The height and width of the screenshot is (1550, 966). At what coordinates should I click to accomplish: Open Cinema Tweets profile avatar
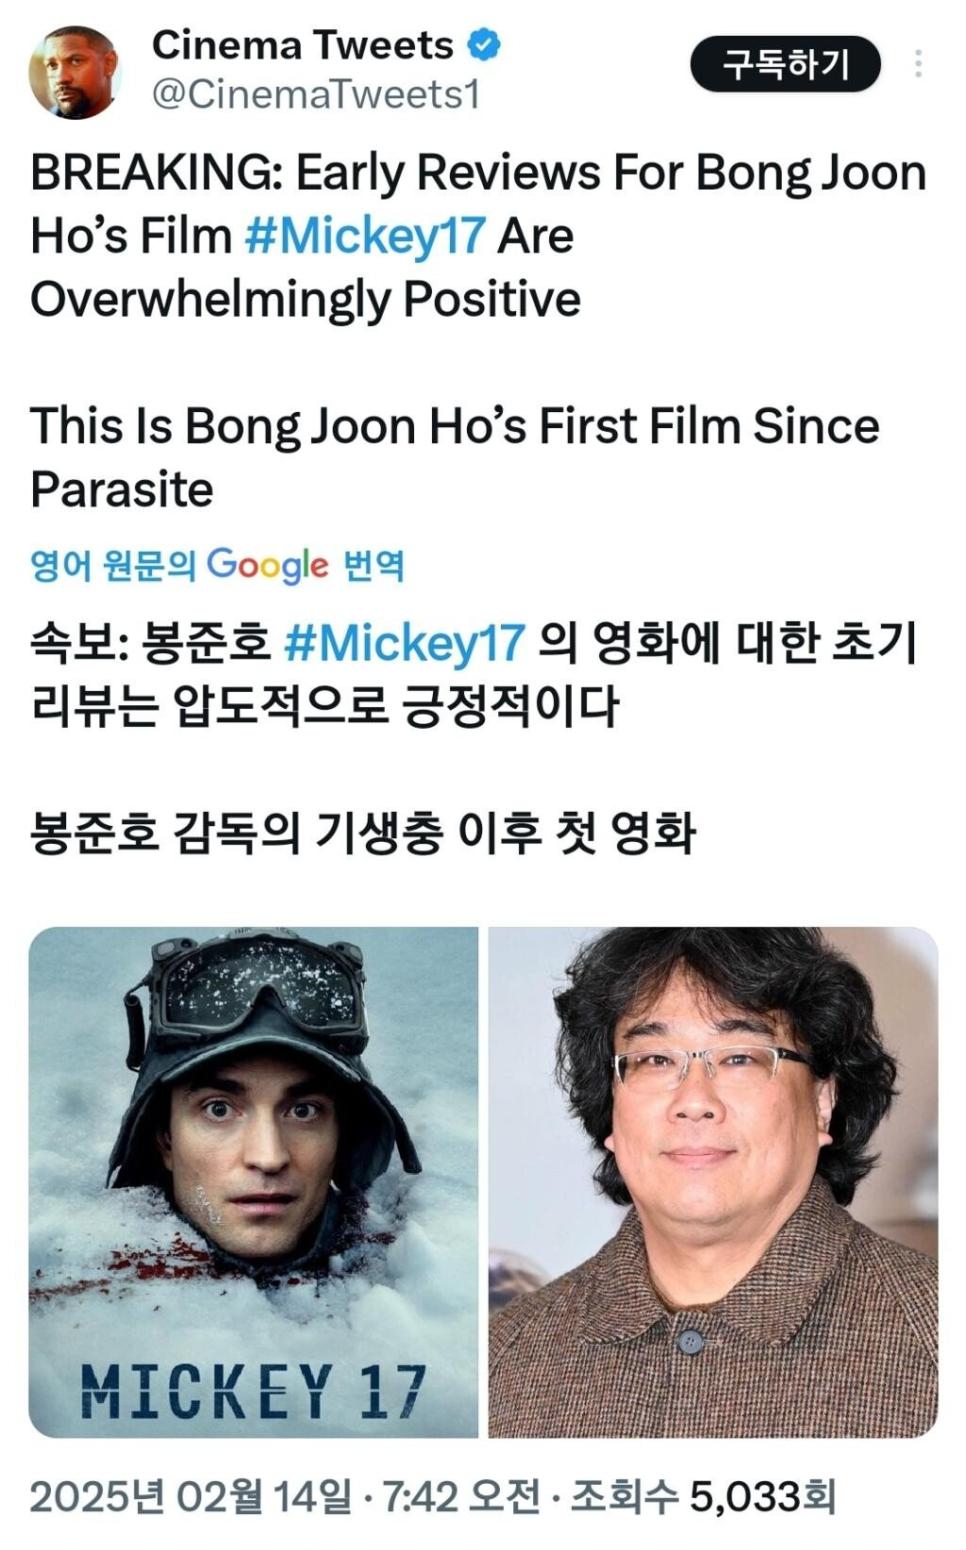pos(74,72)
